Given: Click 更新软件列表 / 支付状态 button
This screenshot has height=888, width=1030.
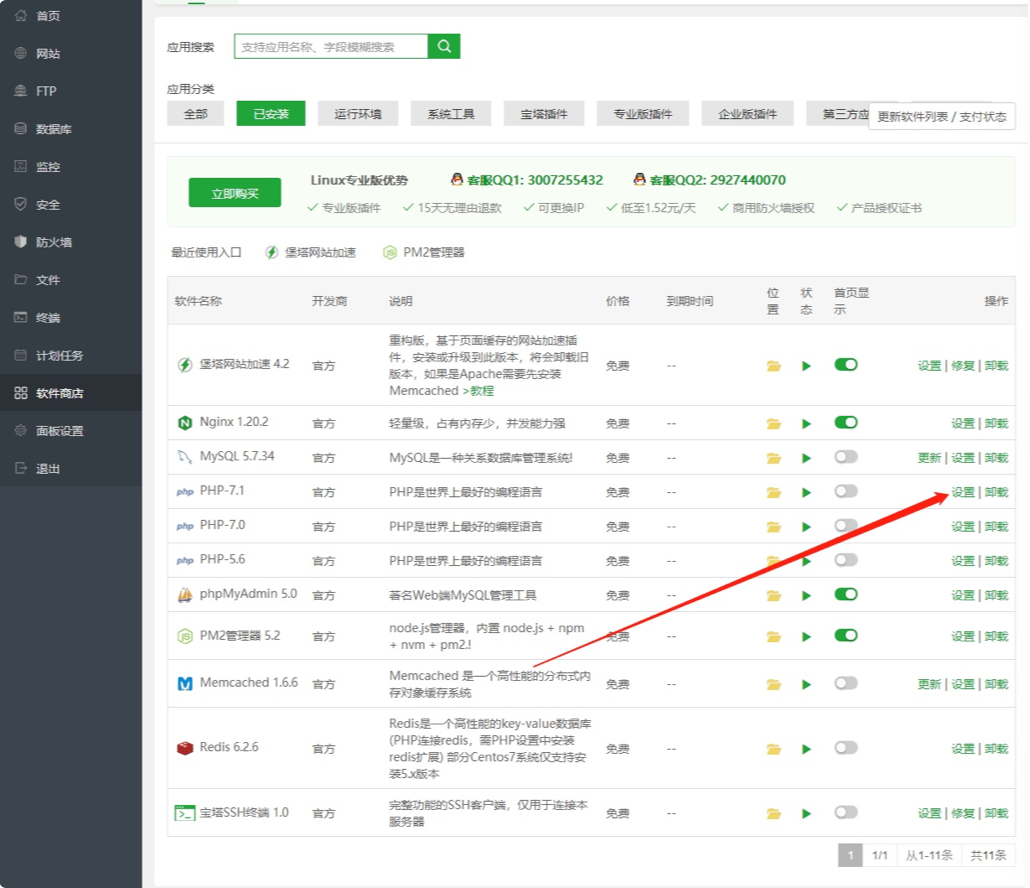Looking at the screenshot, I should click(x=941, y=116).
